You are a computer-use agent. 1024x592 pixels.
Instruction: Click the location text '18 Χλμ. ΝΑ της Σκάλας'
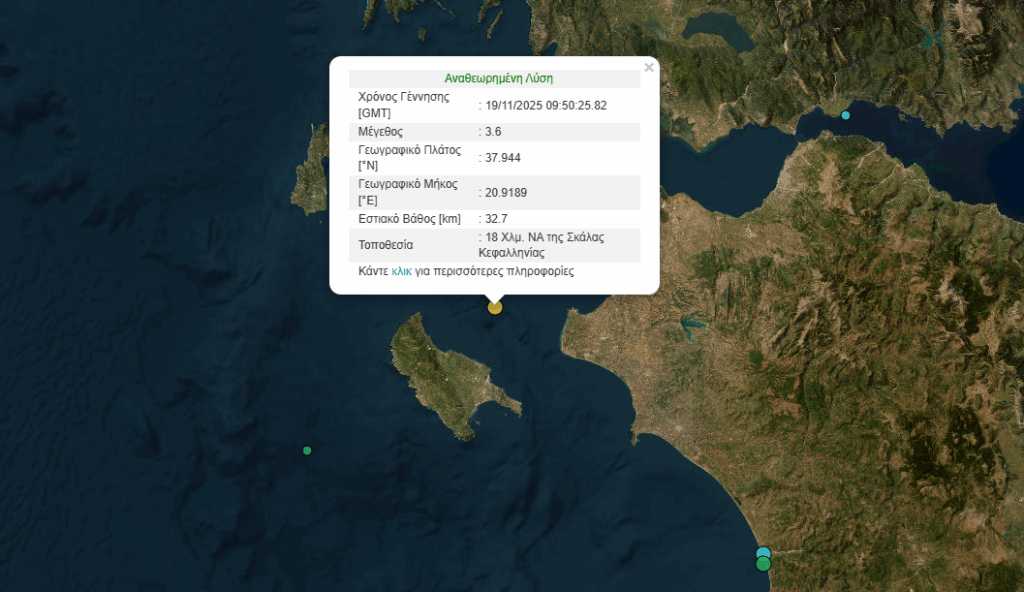point(545,237)
